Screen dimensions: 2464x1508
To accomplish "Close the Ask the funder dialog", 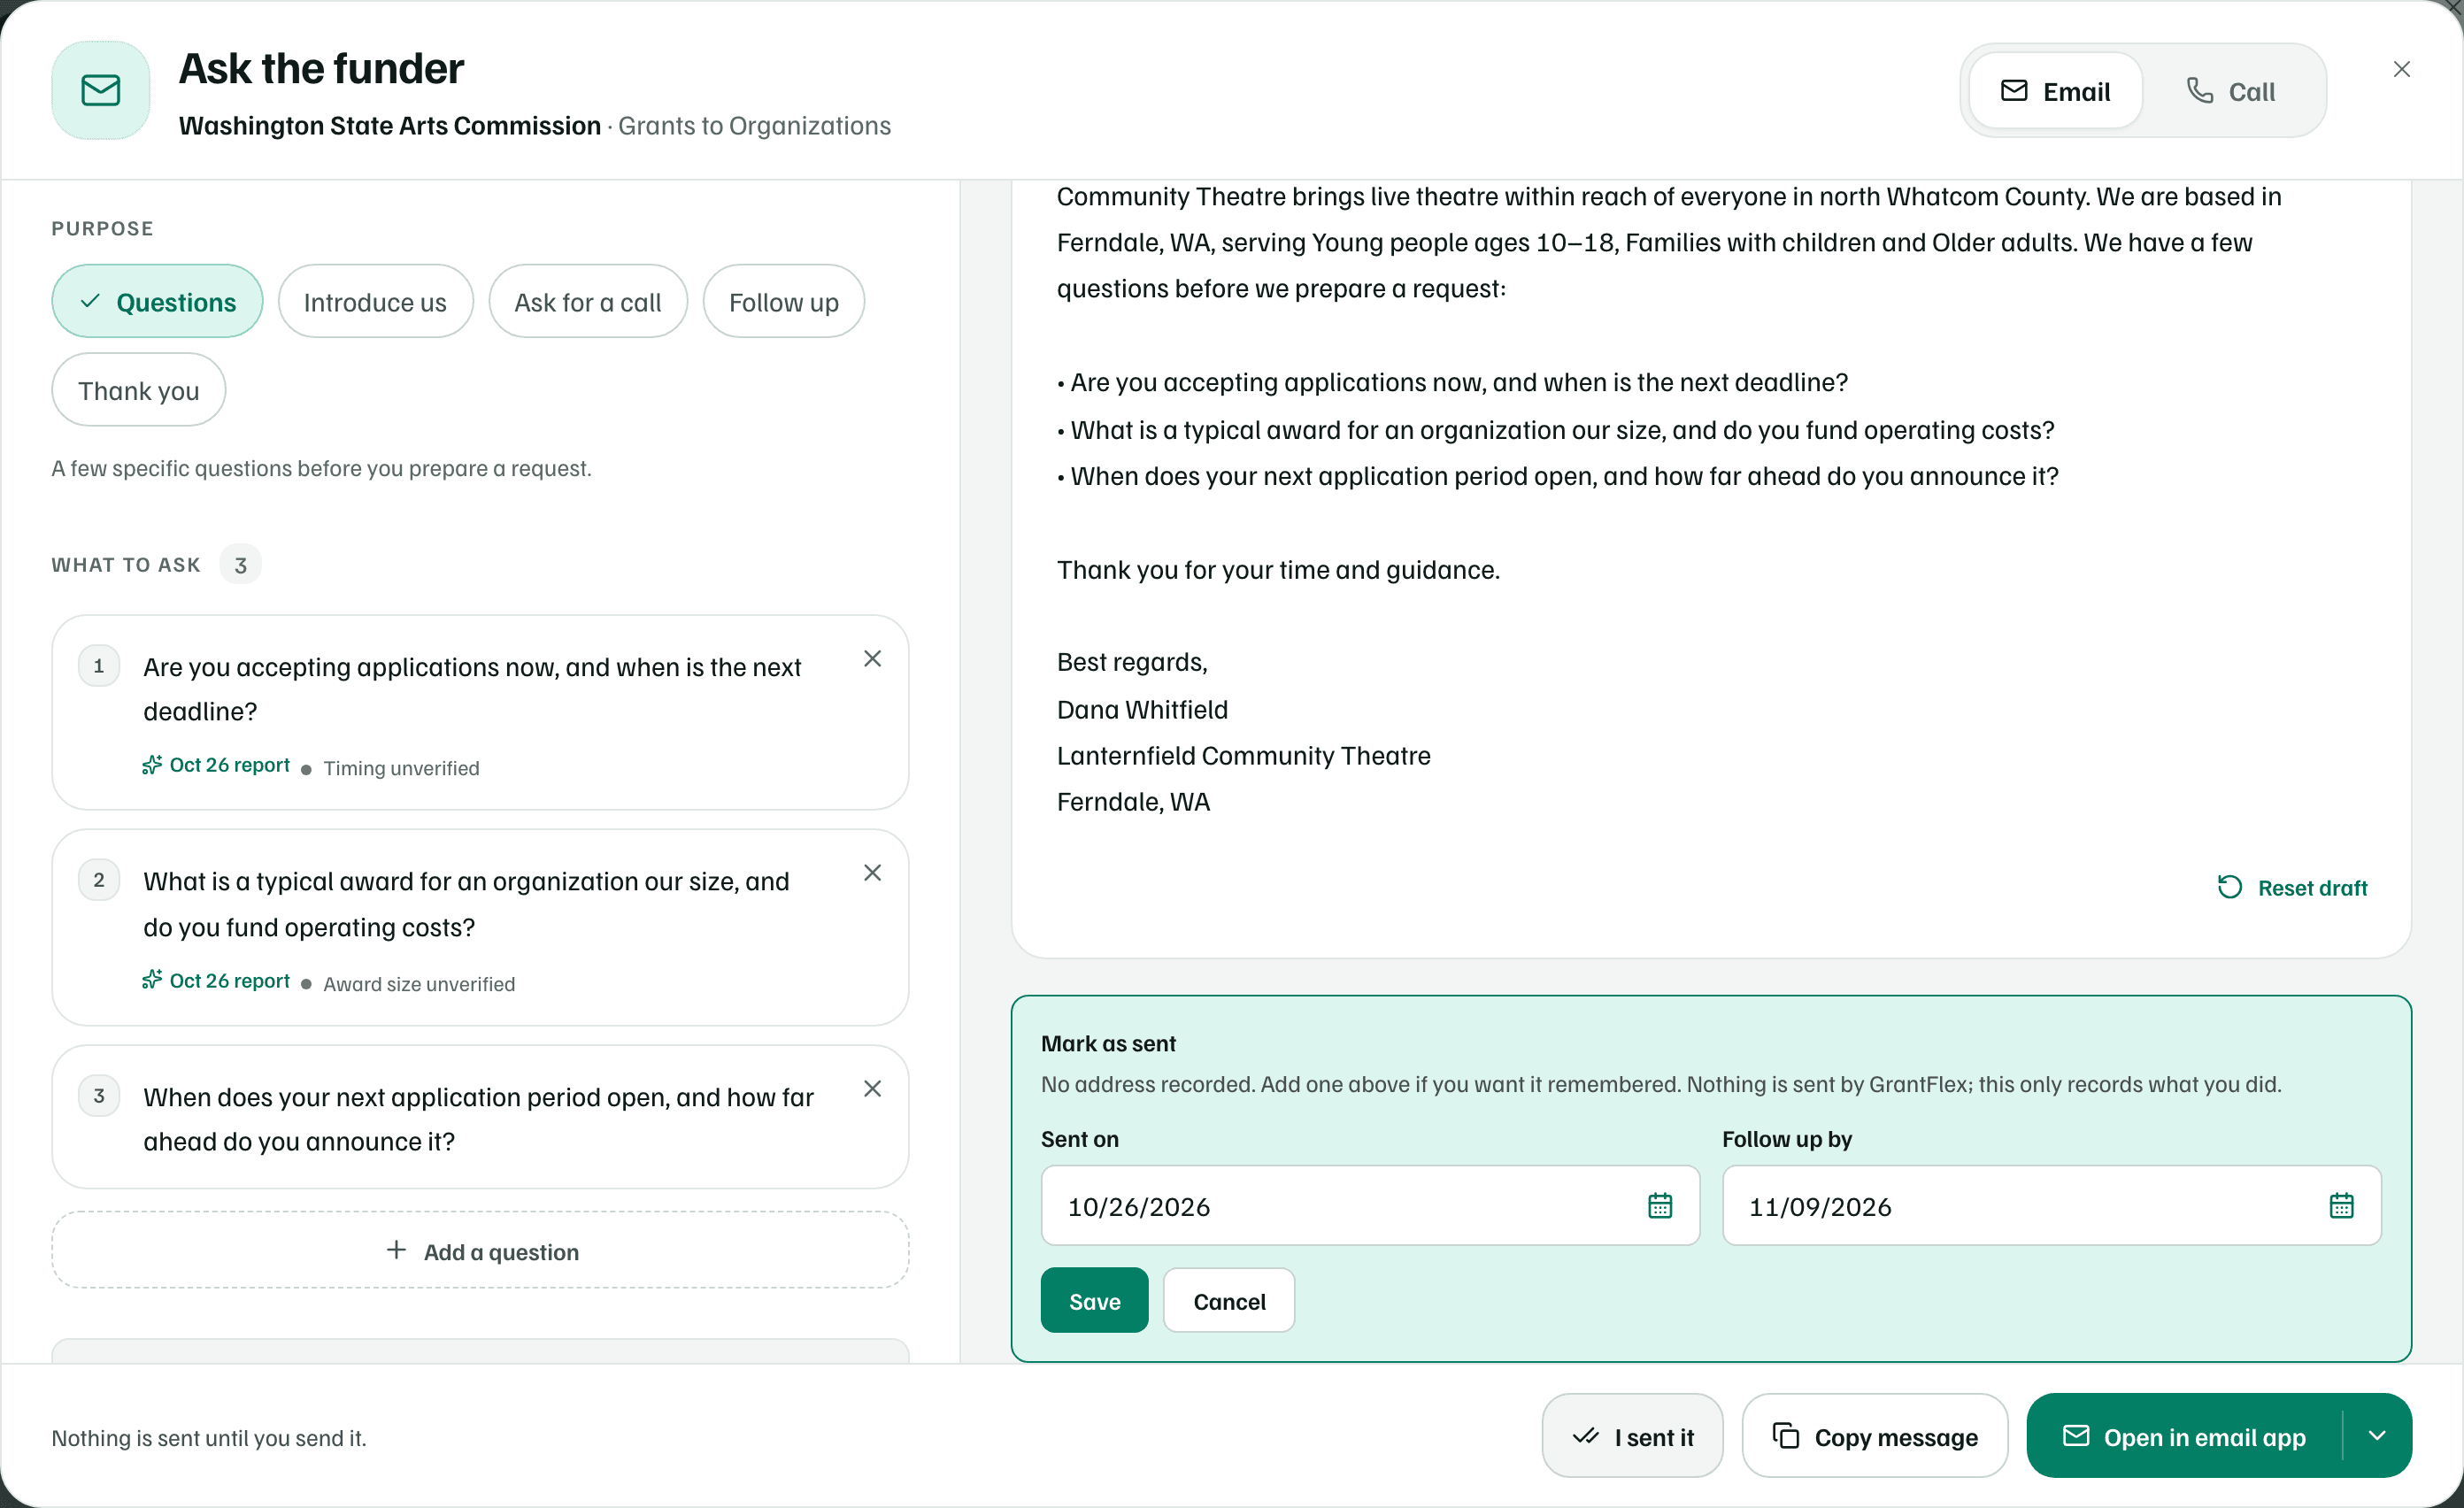I will point(2401,69).
